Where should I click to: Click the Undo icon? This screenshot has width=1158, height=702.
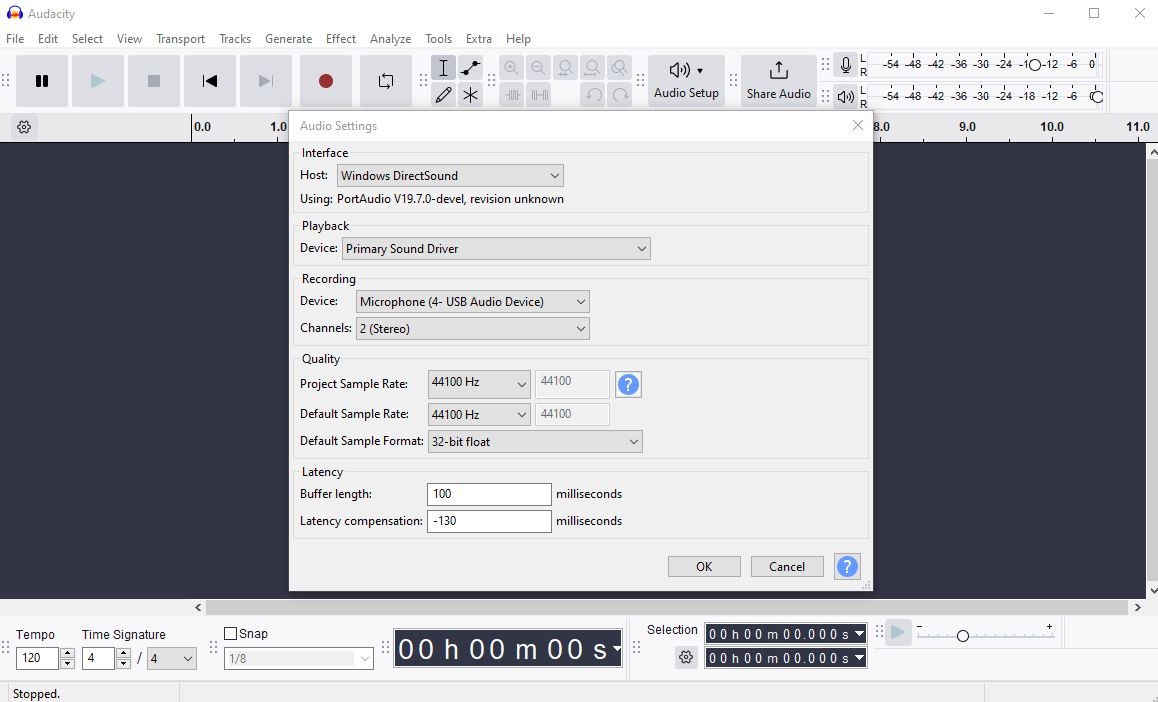[x=592, y=95]
